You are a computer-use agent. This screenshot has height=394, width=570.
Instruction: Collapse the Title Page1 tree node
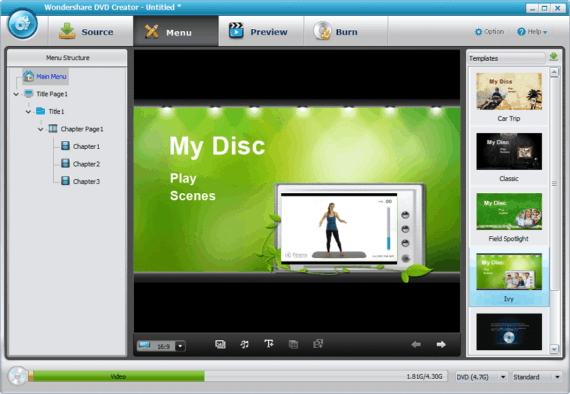pyautogui.click(x=16, y=94)
